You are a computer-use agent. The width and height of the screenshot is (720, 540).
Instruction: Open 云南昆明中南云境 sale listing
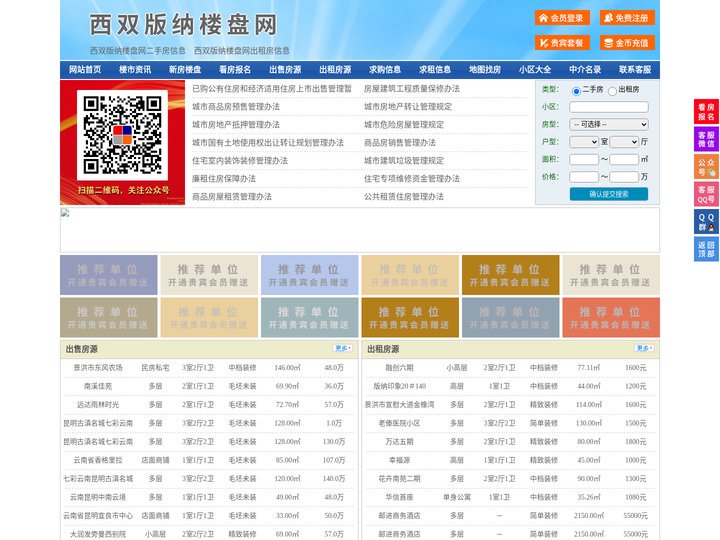98,497
